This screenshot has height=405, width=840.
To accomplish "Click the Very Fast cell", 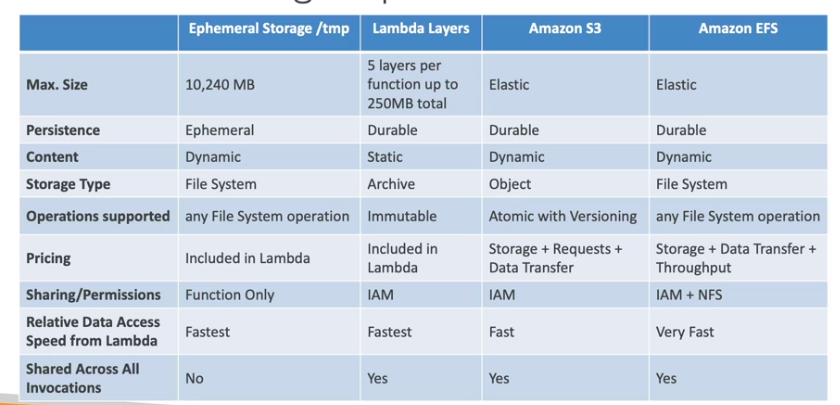I will [685, 332].
